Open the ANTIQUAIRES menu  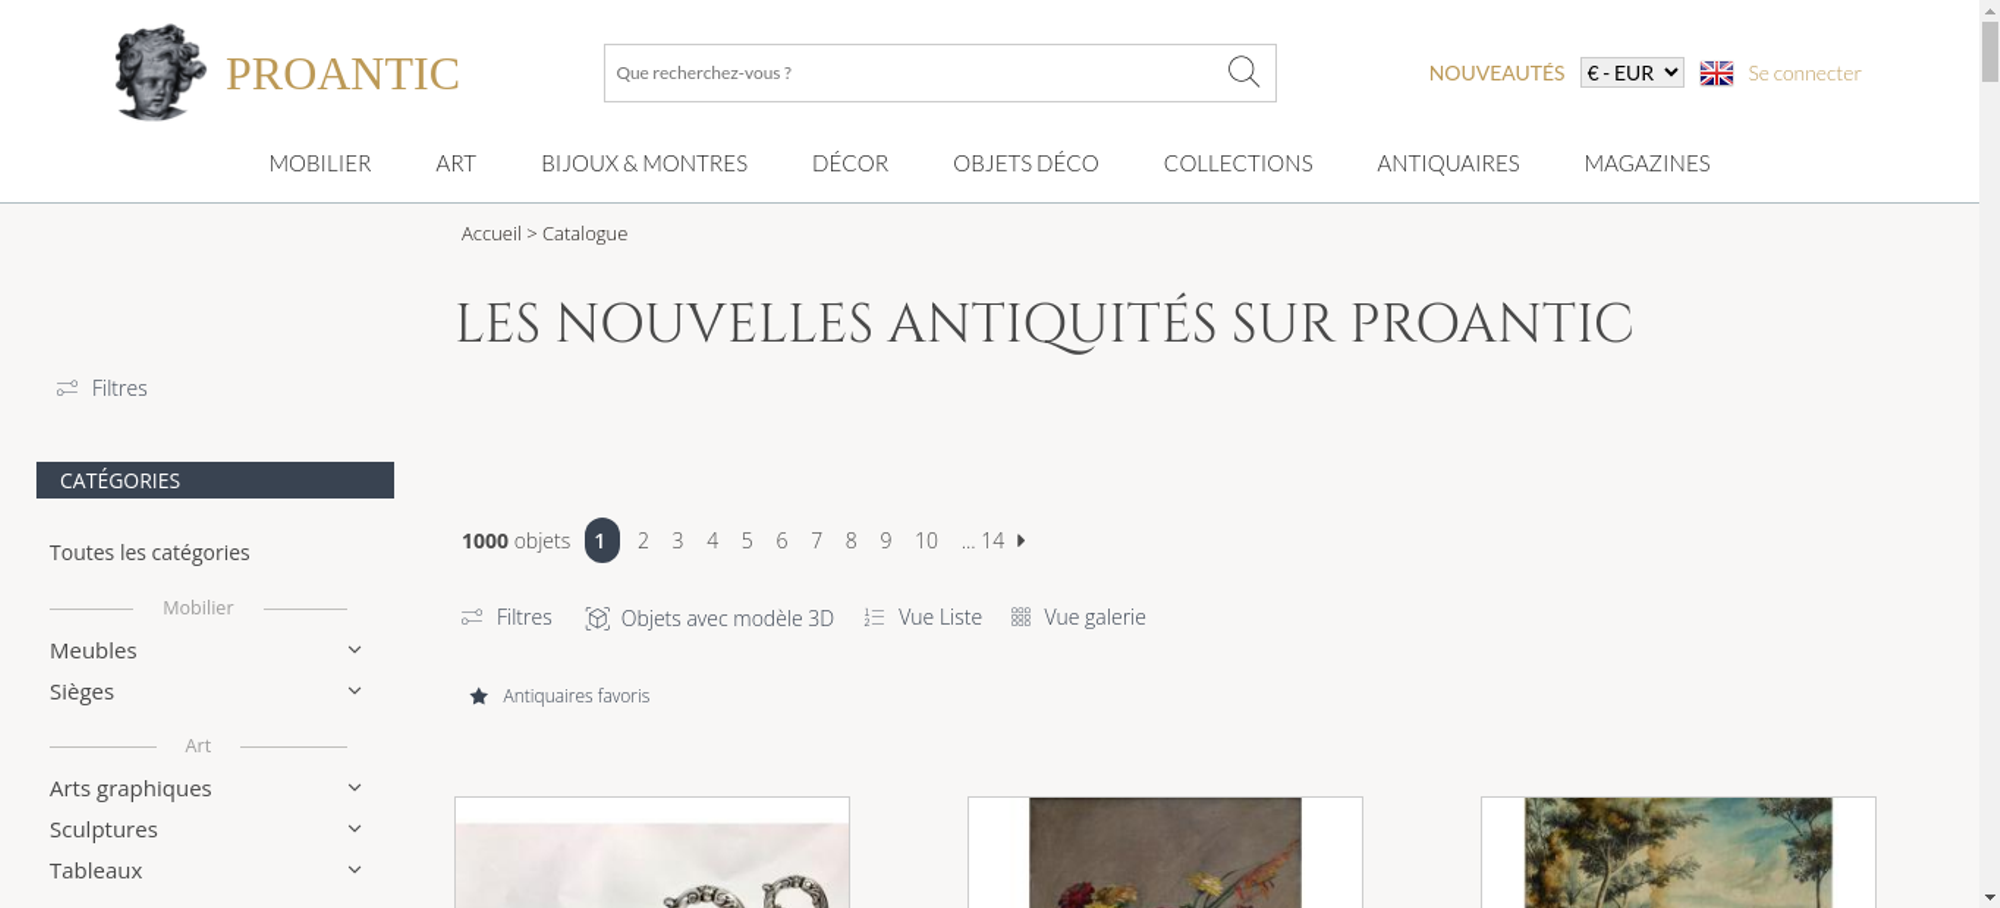(x=1448, y=163)
